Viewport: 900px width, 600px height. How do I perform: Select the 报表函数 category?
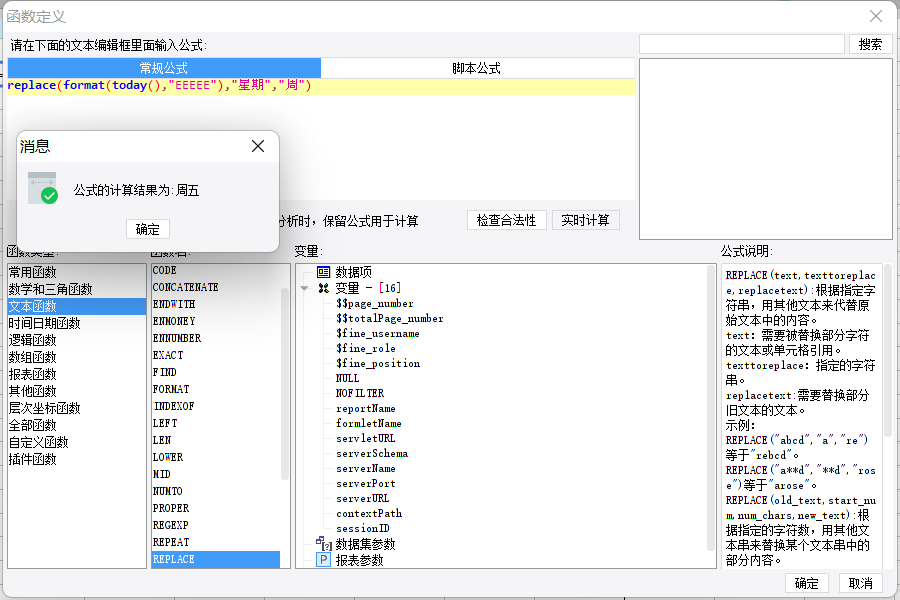click(77, 374)
